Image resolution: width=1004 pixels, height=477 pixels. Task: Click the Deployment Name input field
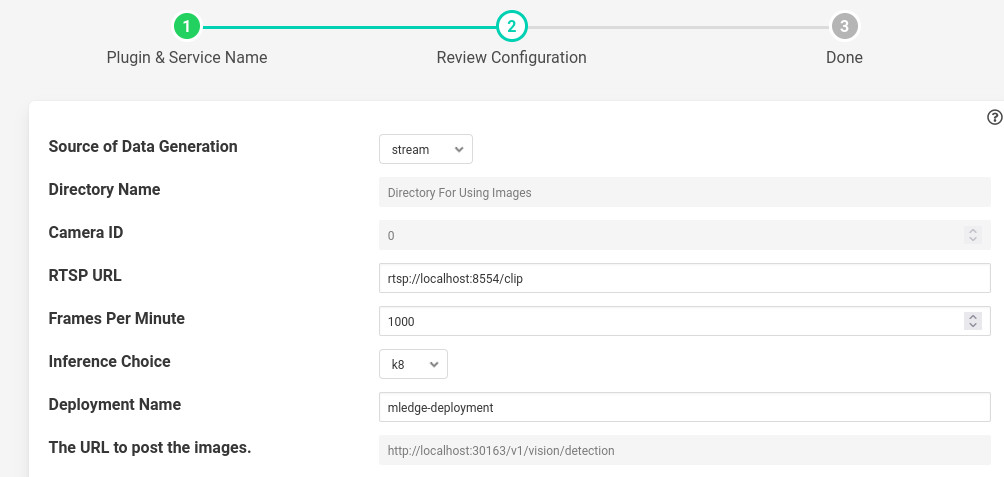click(x=684, y=407)
